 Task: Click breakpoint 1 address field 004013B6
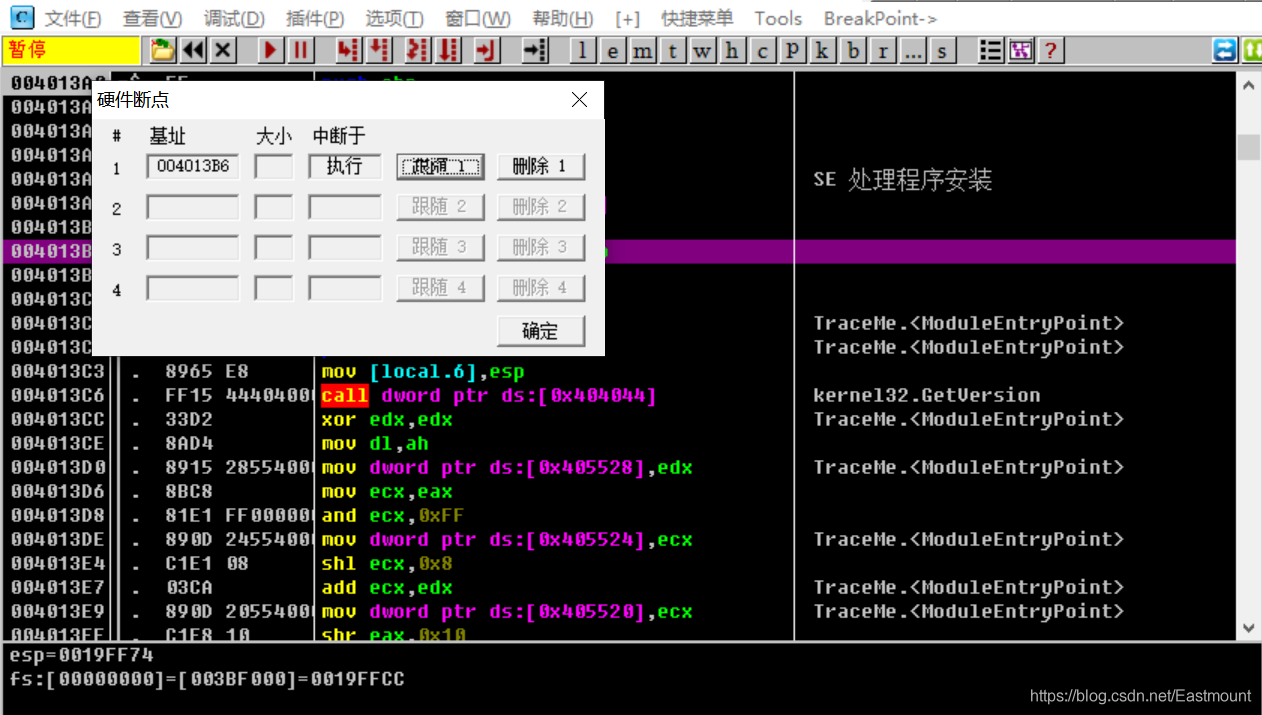(193, 166)
